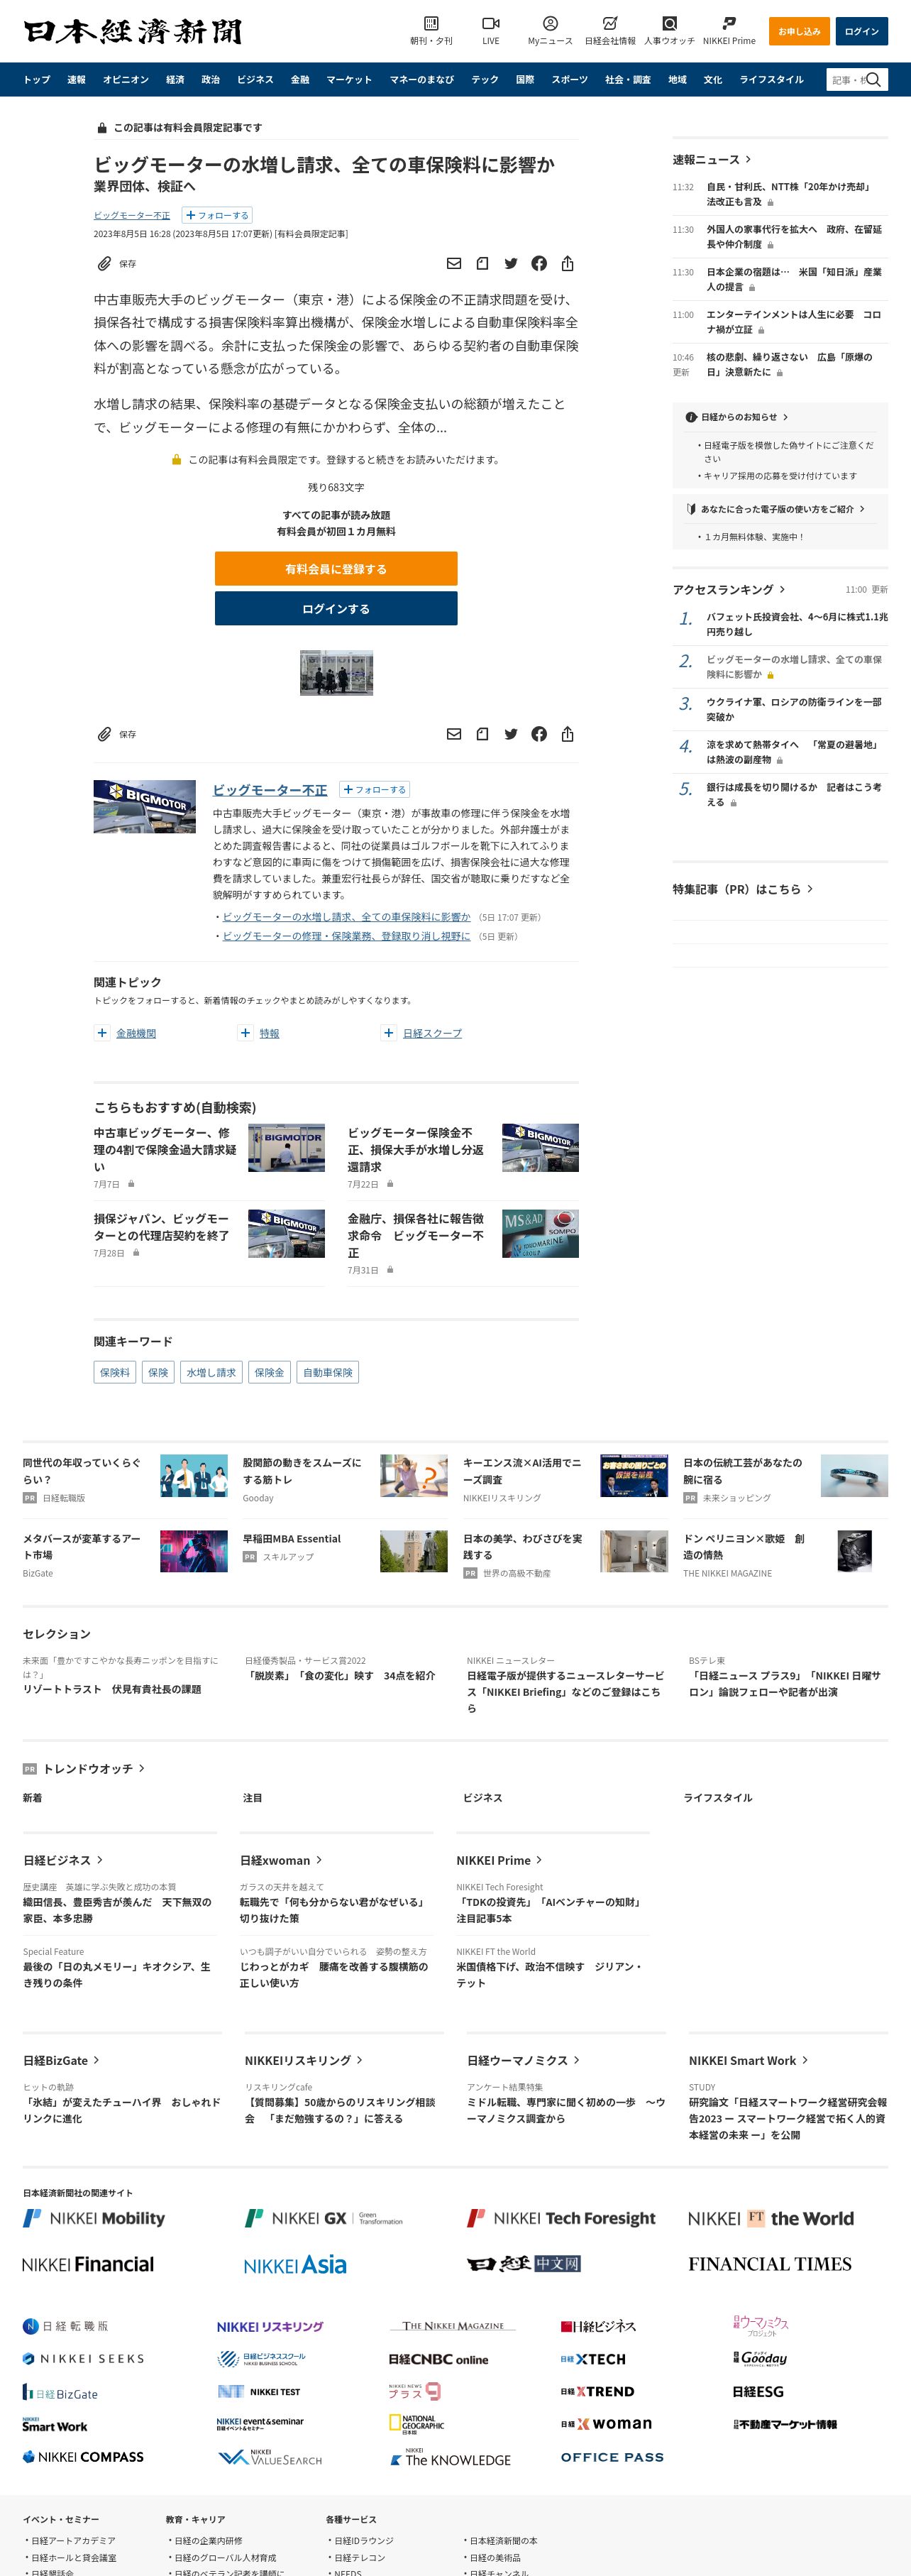911x2576 pixels.
Task: Select 経済 in navigation bar
Action: click(175, 80)
